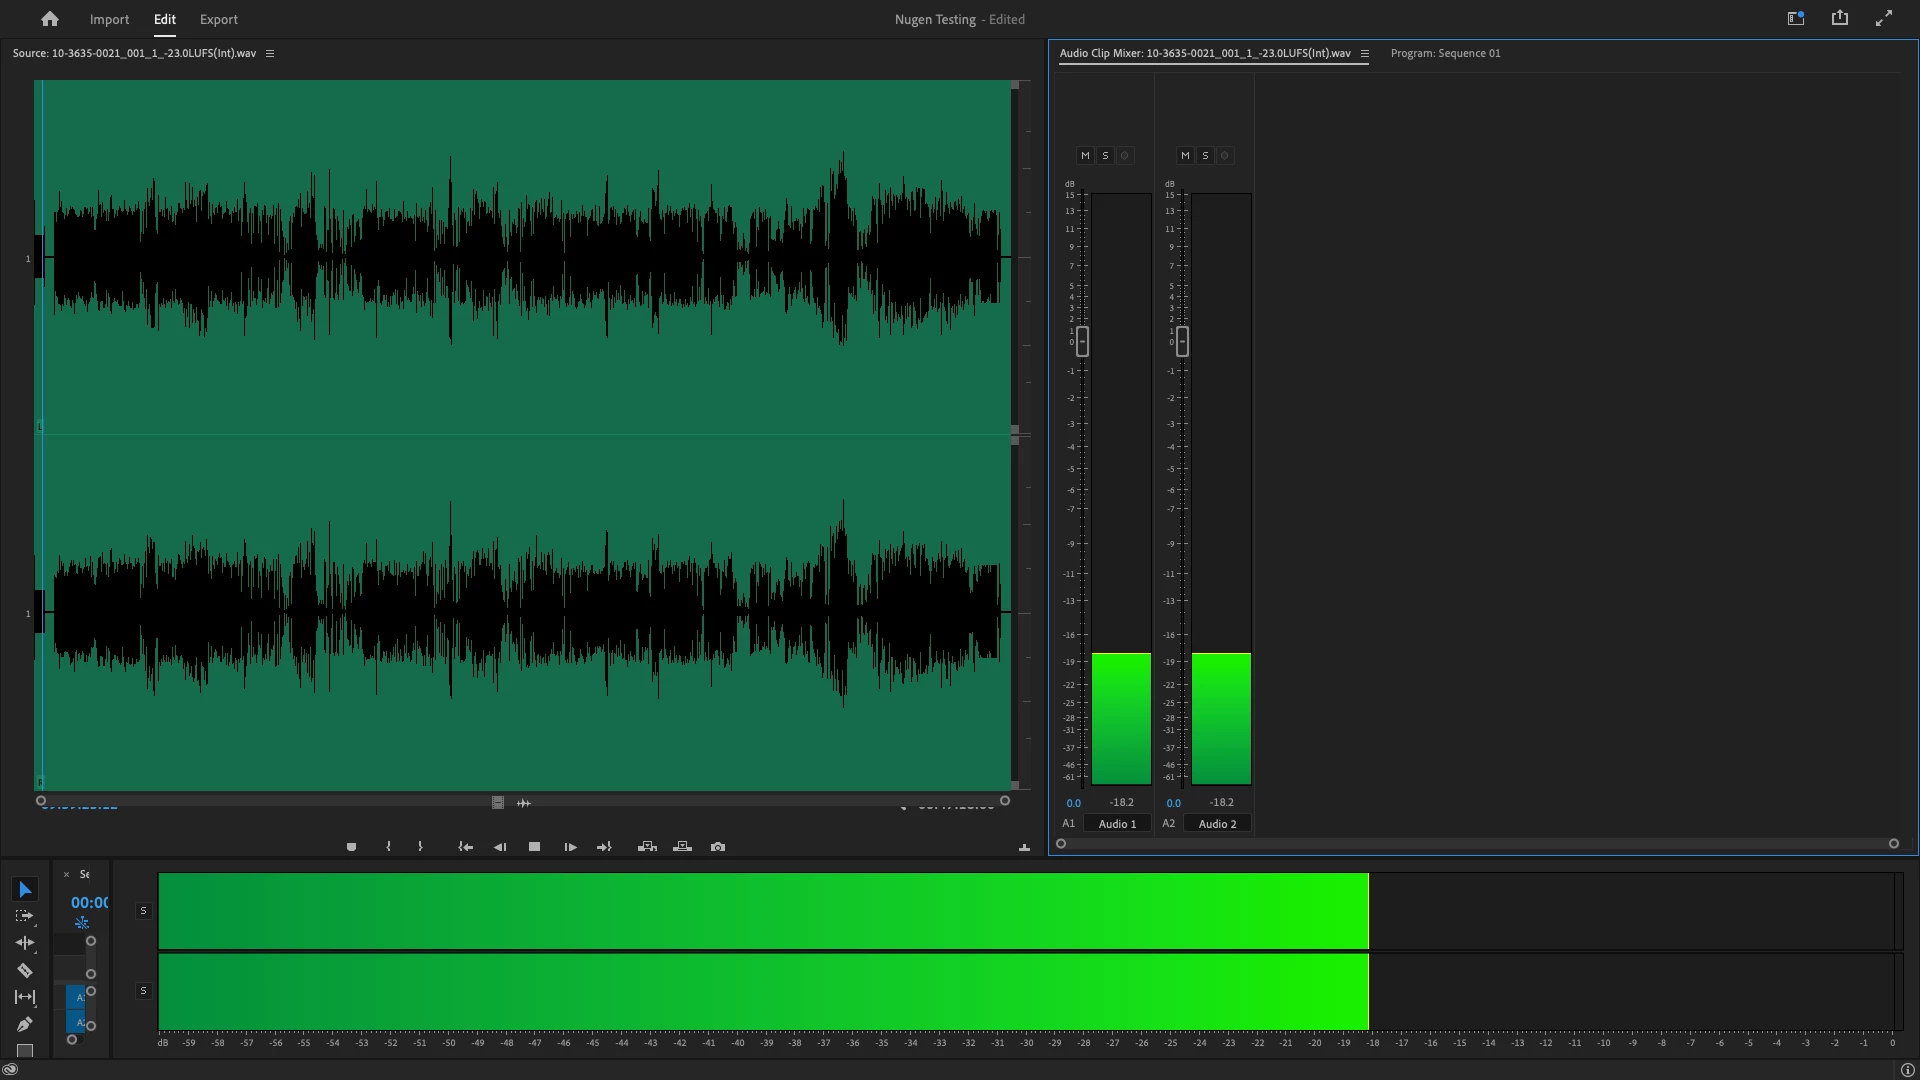Viewport: 1920px width, 1080px height.
Task: Select the Ripple Edit tool
Action: coord(25,943)
